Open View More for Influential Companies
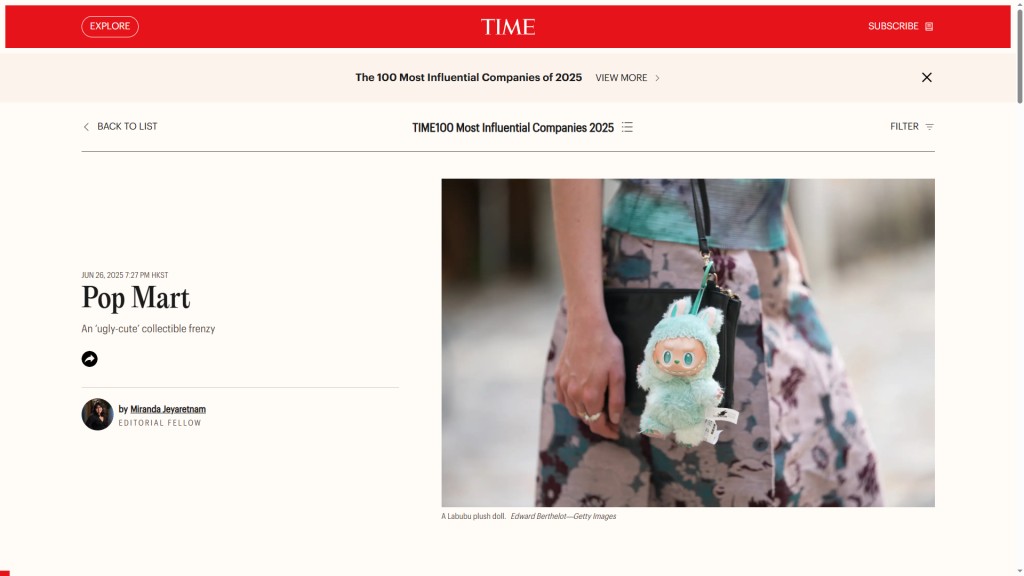1024x576 pixels. tap(621, 78)
